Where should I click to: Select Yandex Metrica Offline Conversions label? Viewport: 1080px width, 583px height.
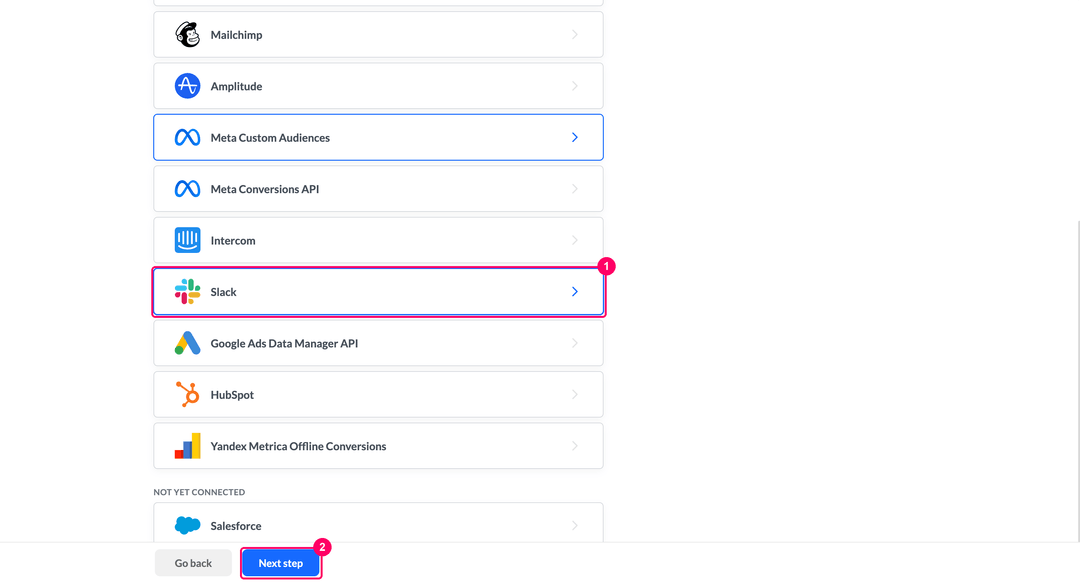pyautogui.click(x=298, y=447)
